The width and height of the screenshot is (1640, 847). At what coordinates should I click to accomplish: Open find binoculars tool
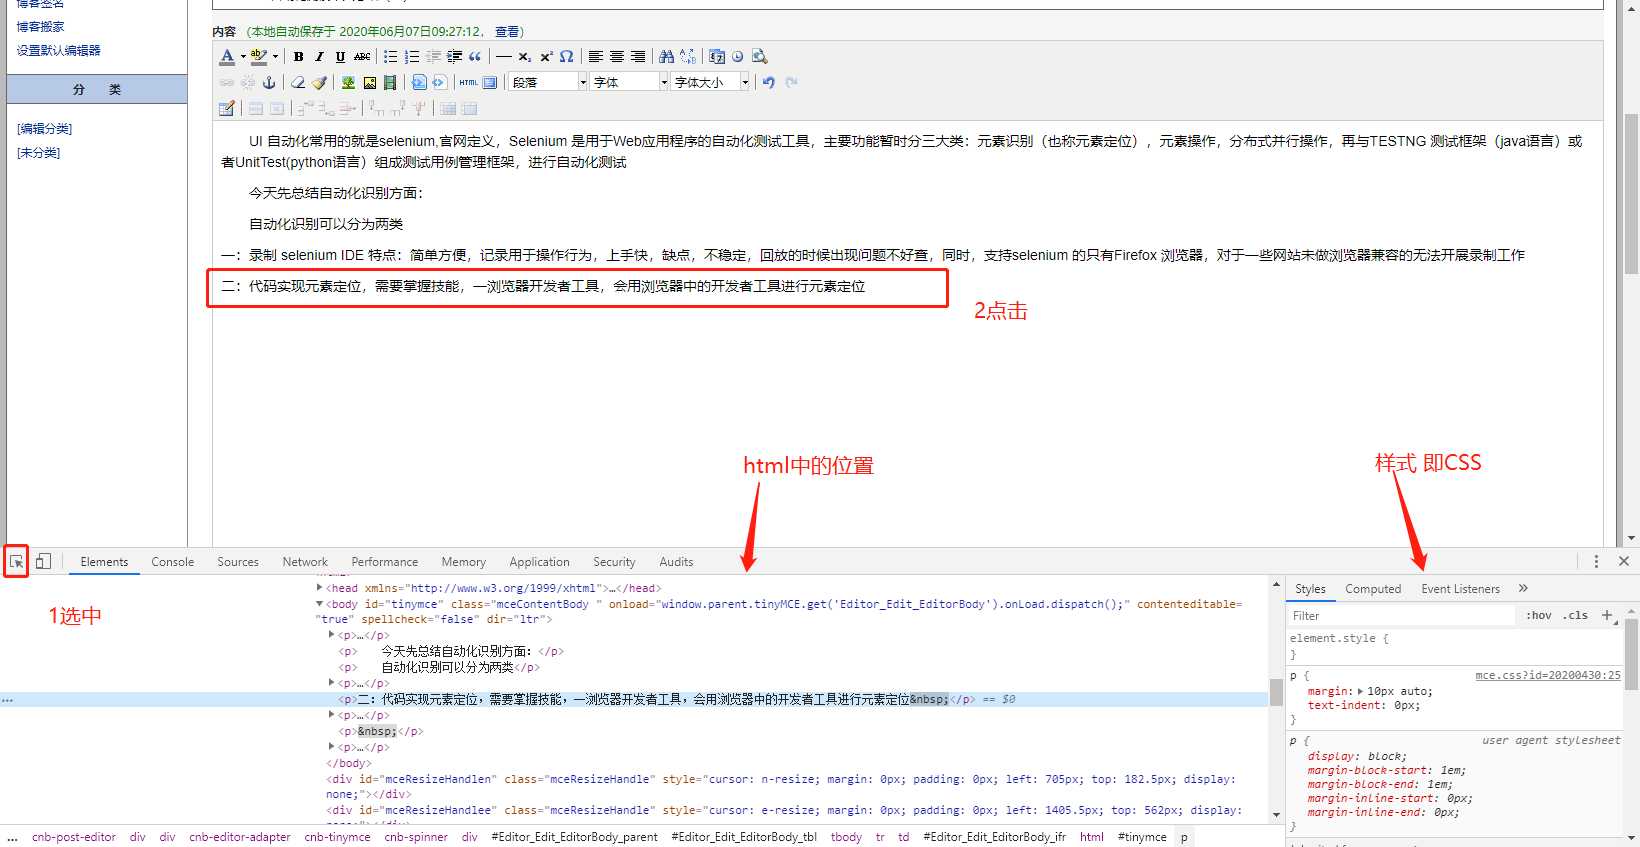[x=666, y=57]
